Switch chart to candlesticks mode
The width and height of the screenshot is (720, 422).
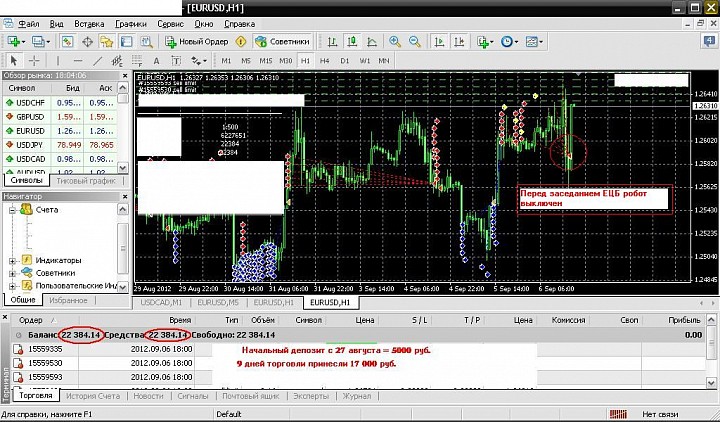[352, 42]
